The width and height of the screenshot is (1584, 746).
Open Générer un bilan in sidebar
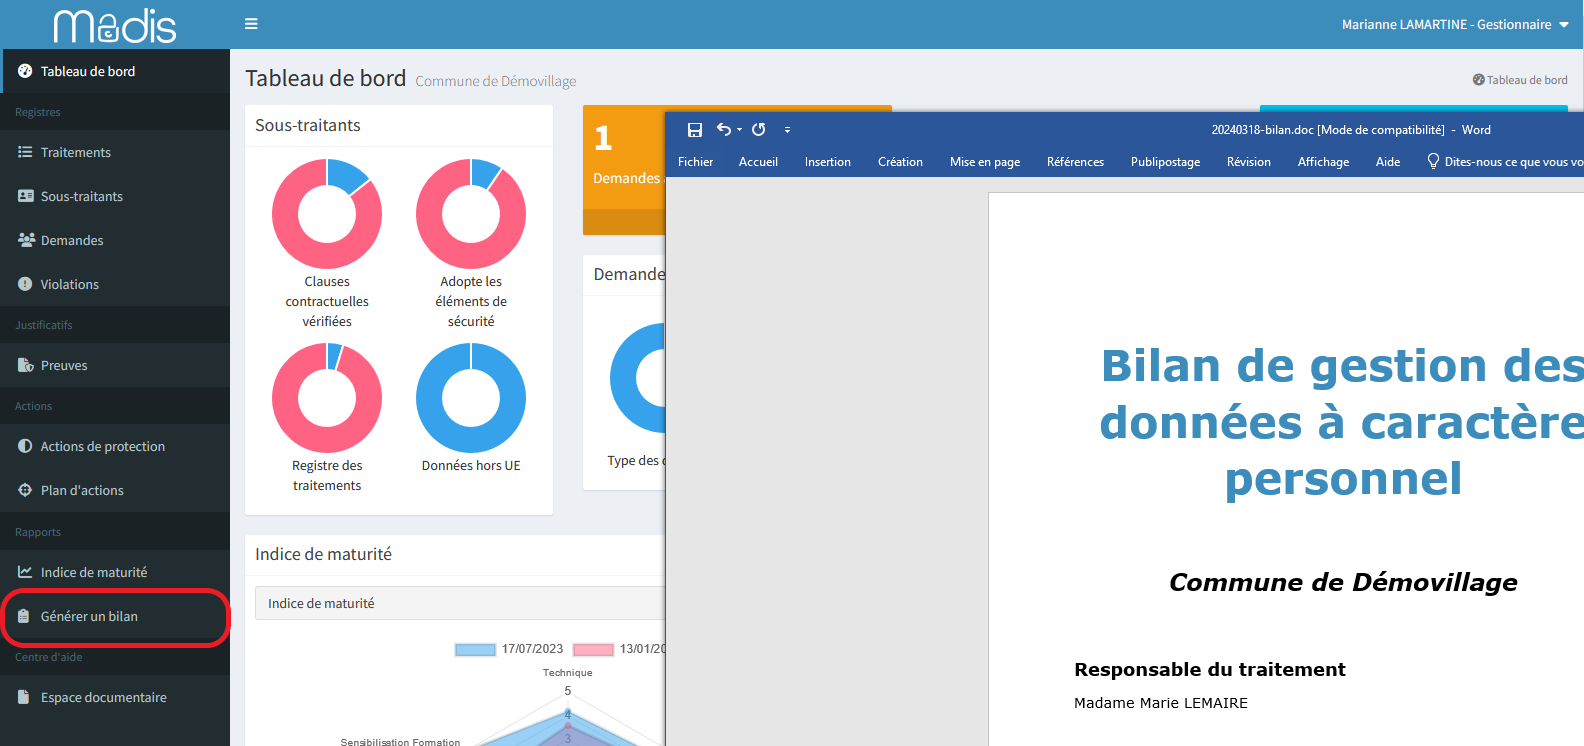point(89,616)
